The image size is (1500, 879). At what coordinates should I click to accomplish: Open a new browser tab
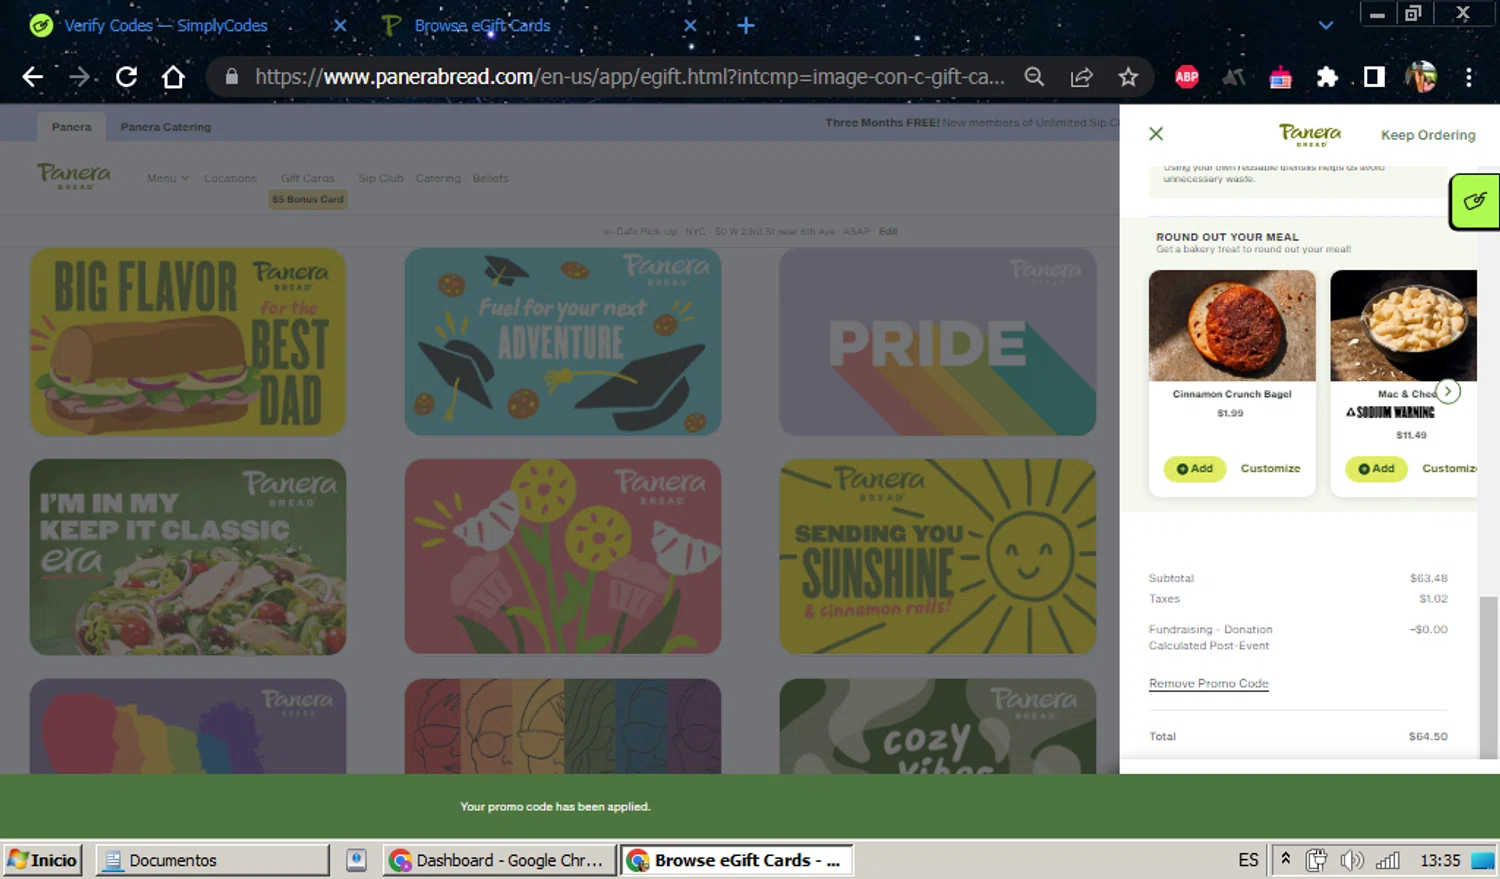pyautogui.click(x=746, y=25)
